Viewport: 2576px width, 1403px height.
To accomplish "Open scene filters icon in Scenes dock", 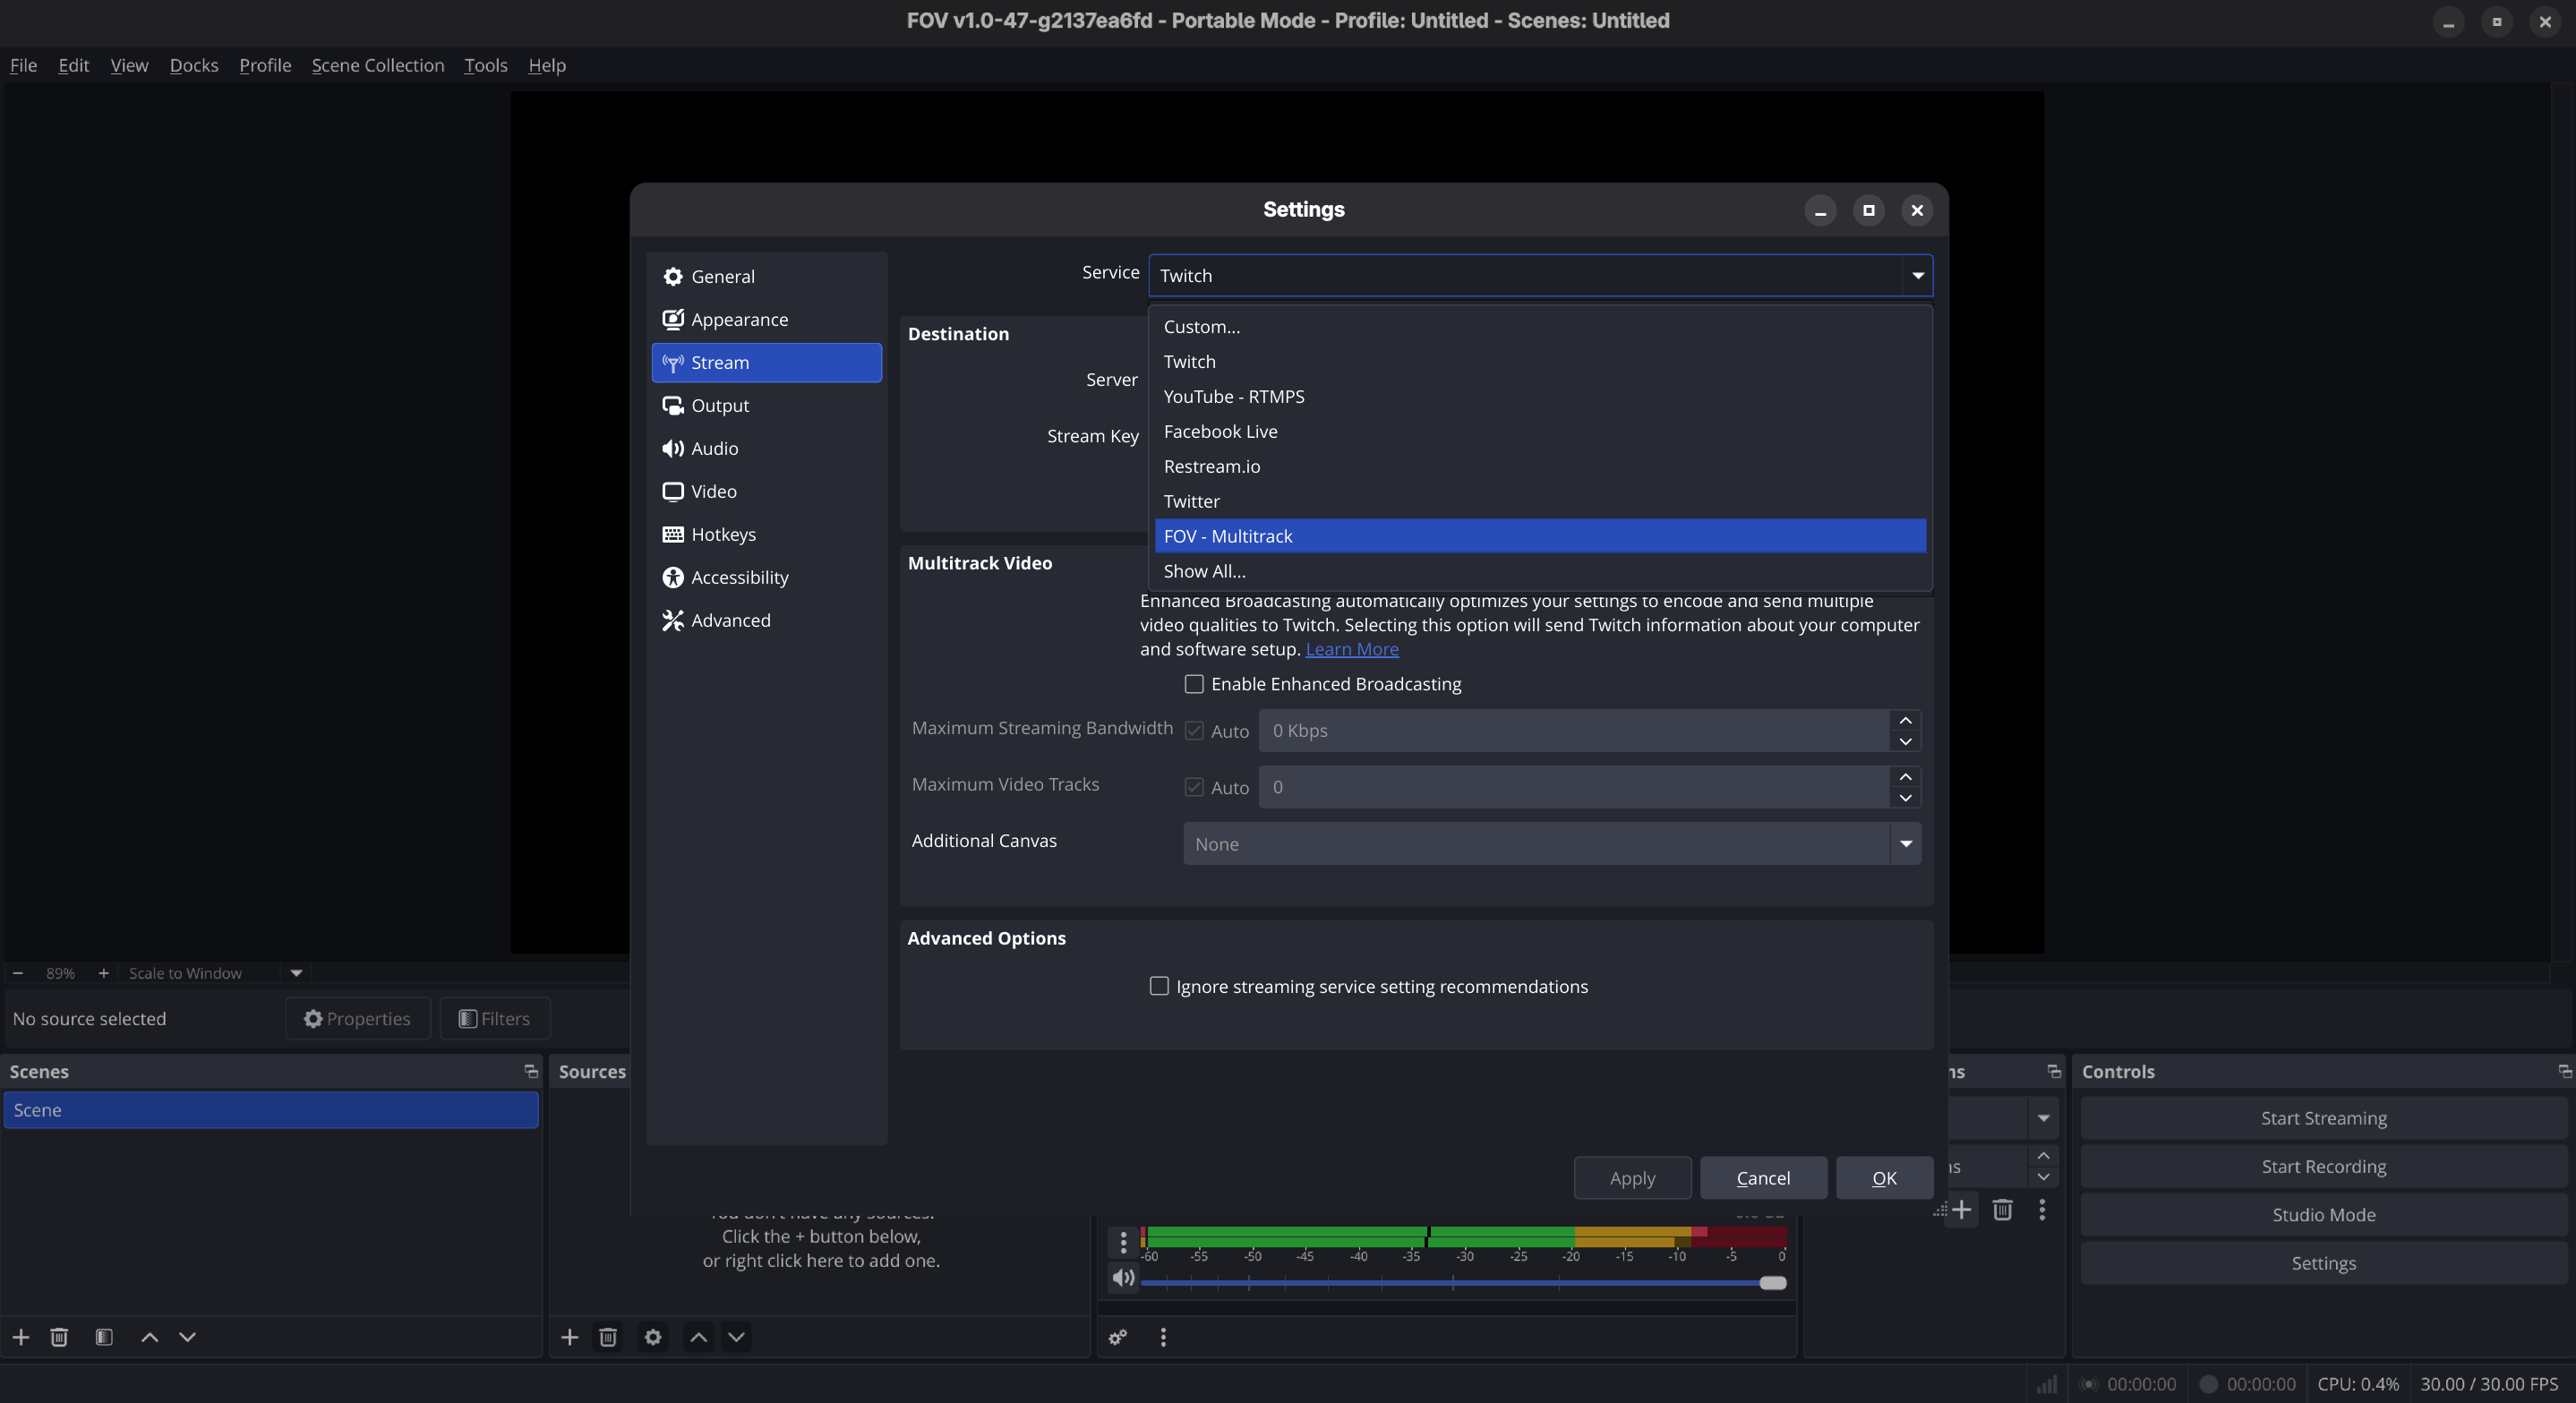I will (104, 1337).
